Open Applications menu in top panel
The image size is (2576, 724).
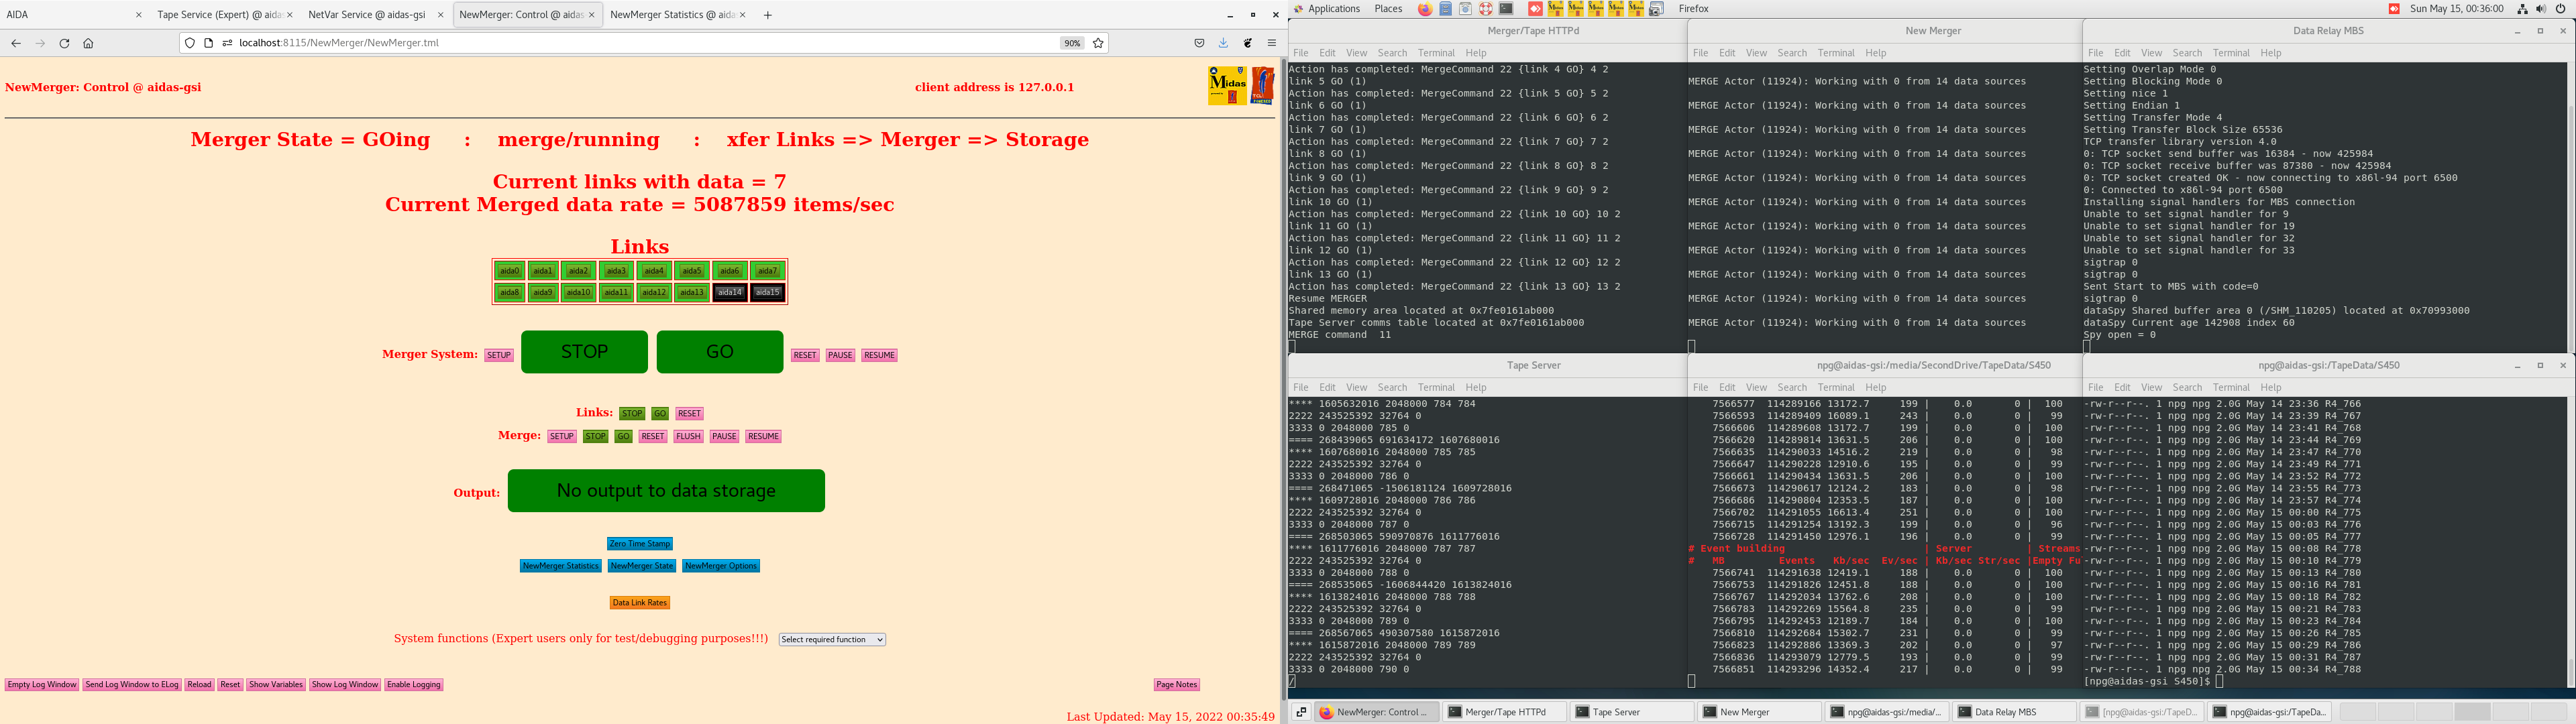(1334, 9)
